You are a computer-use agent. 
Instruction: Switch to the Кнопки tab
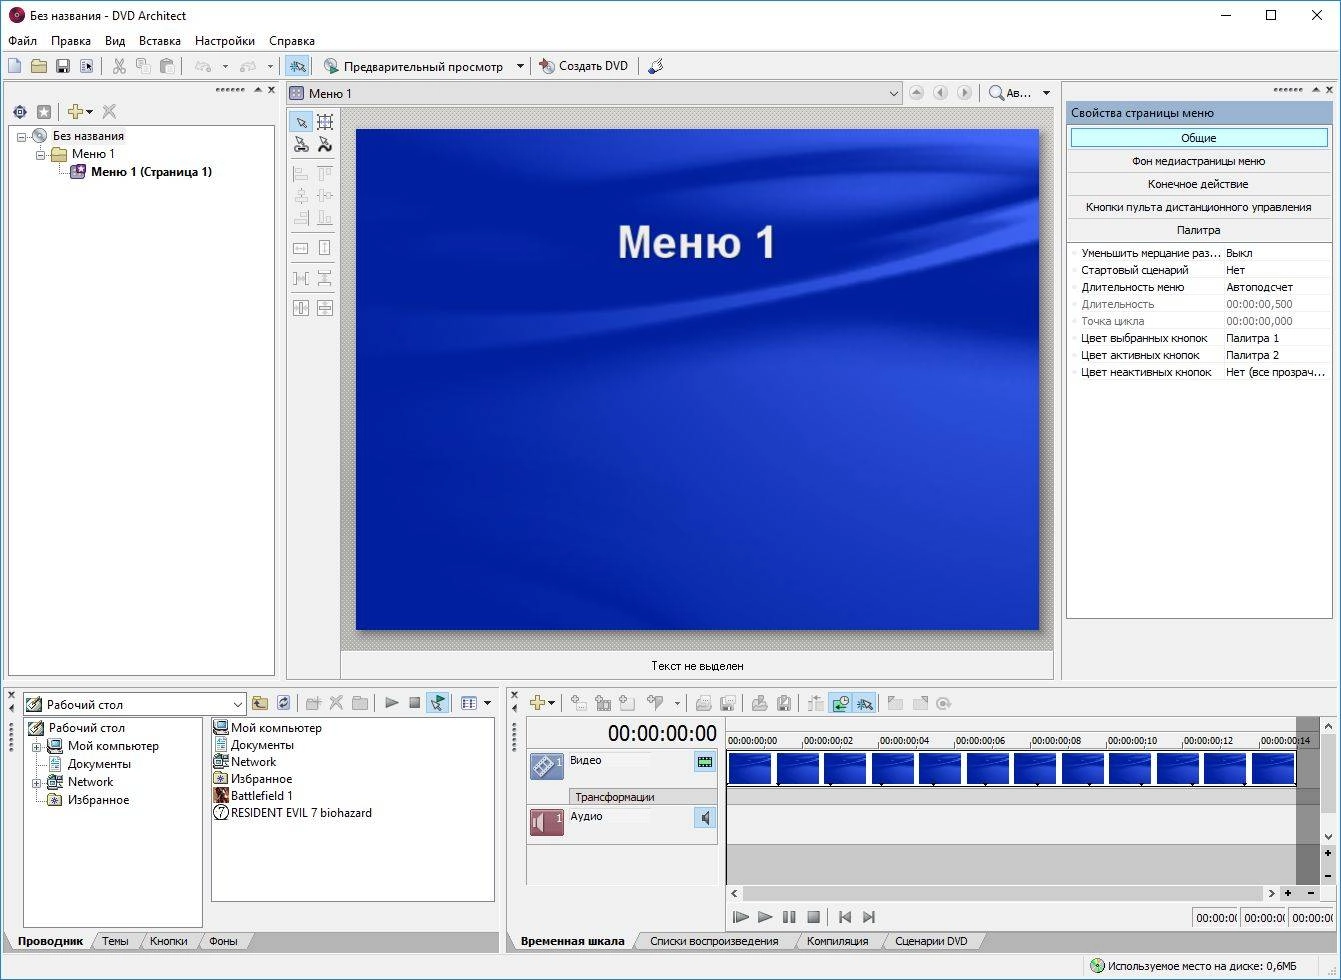tap(169, 941)
